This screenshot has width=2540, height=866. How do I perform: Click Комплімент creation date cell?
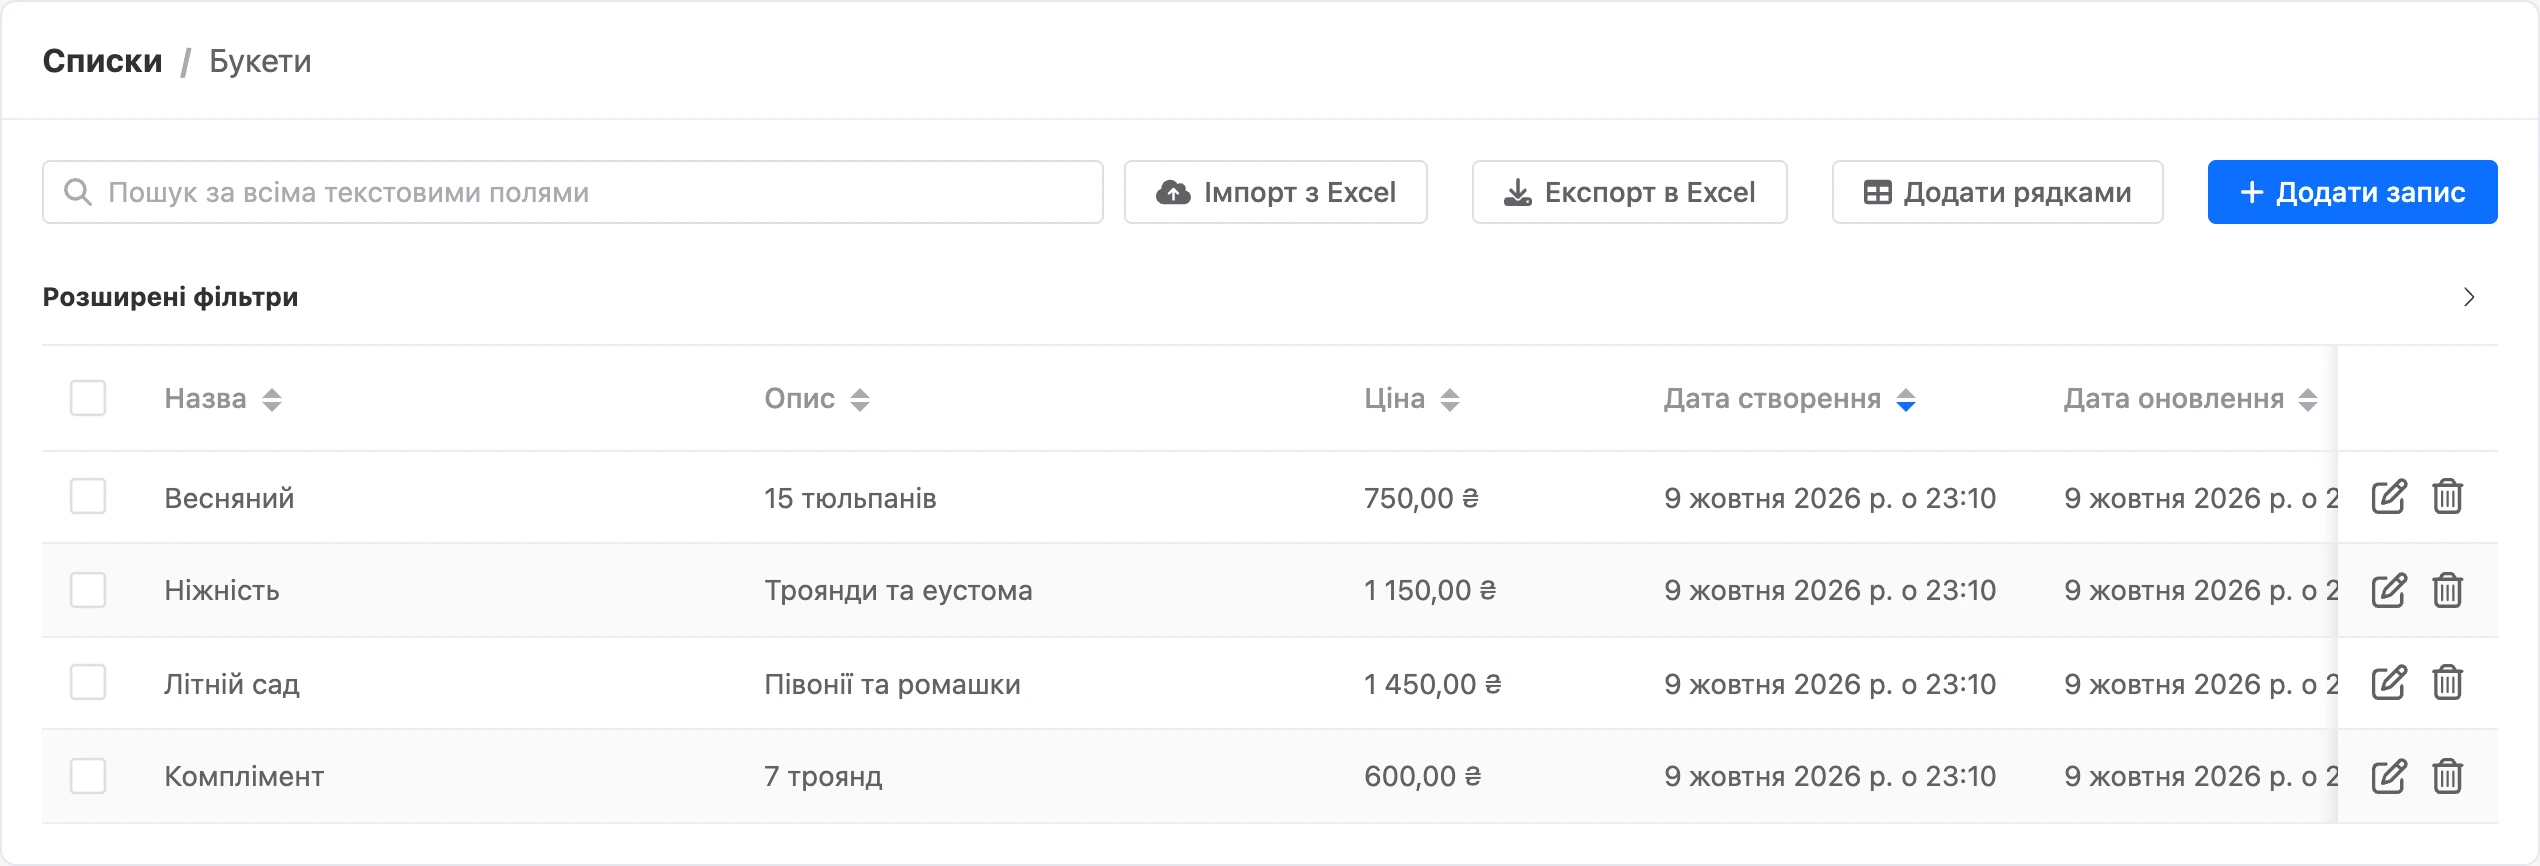point(1830,776)
